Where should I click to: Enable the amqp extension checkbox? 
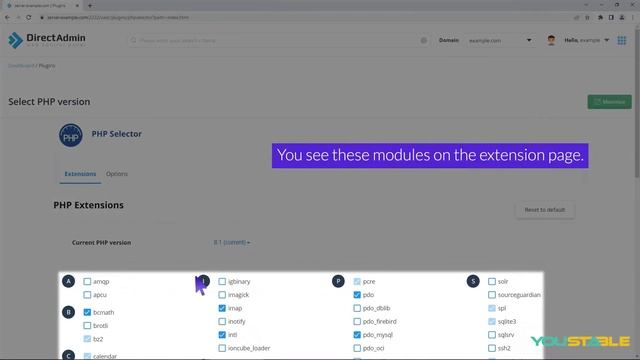tap(87, 281)
